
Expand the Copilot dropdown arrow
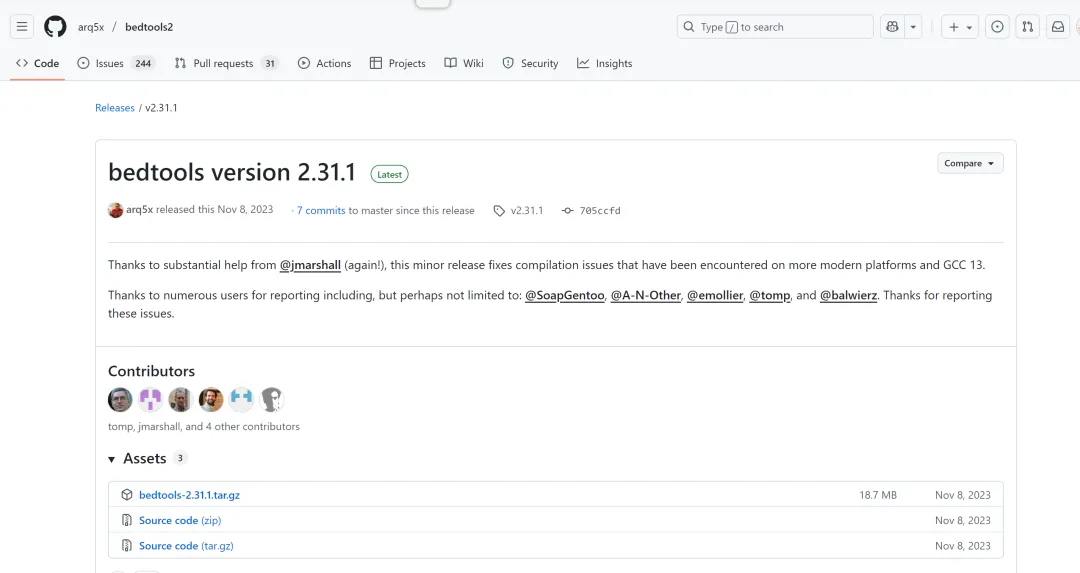pos(913,27)
